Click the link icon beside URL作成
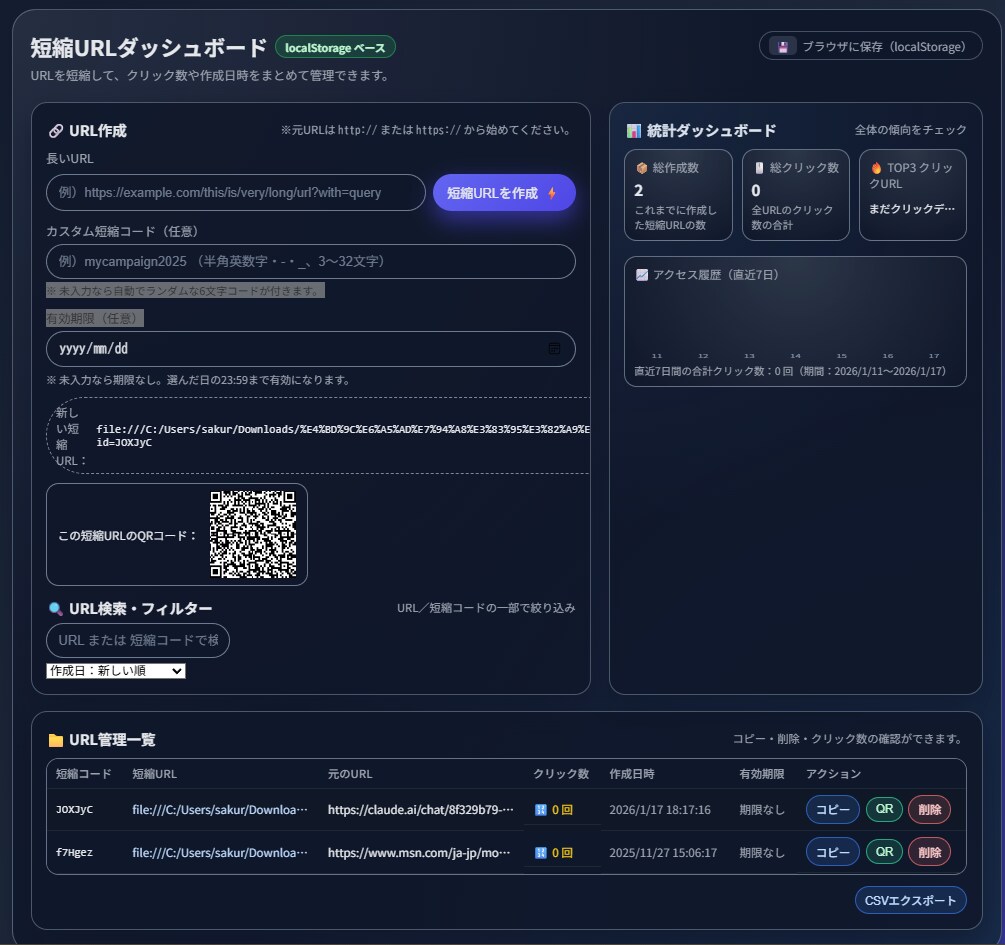The image size is (1005, 945). [56, 131]
